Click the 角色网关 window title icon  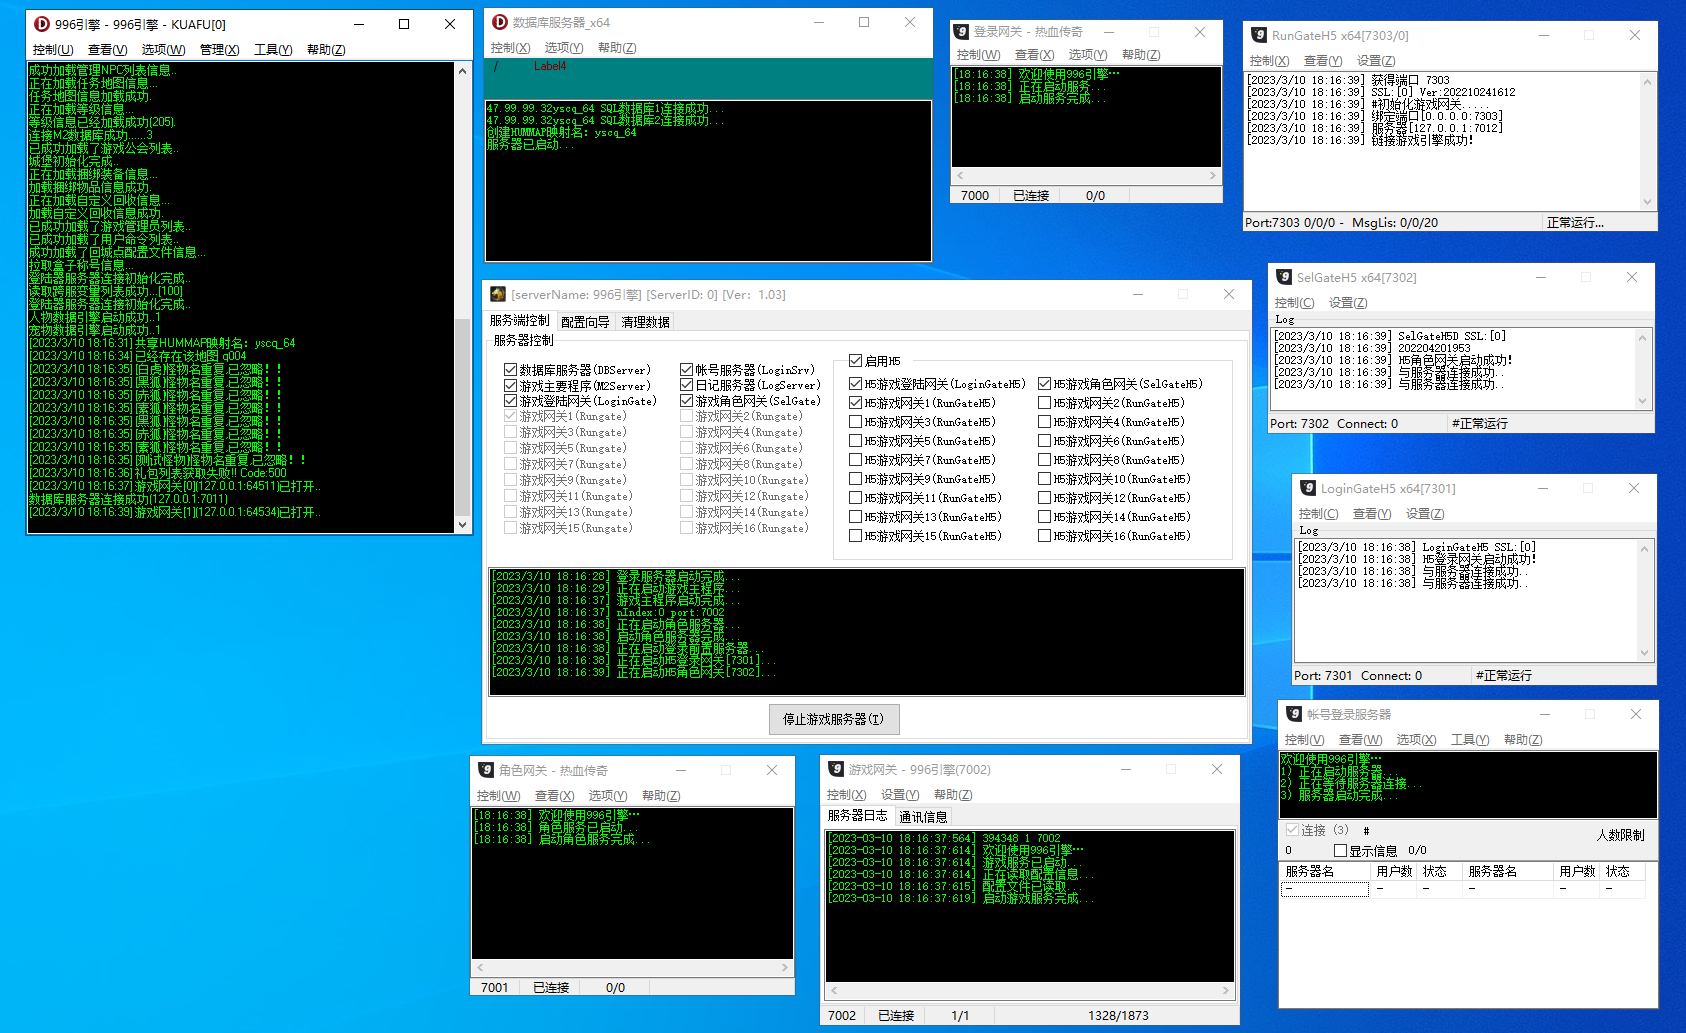tap(486, 770)
